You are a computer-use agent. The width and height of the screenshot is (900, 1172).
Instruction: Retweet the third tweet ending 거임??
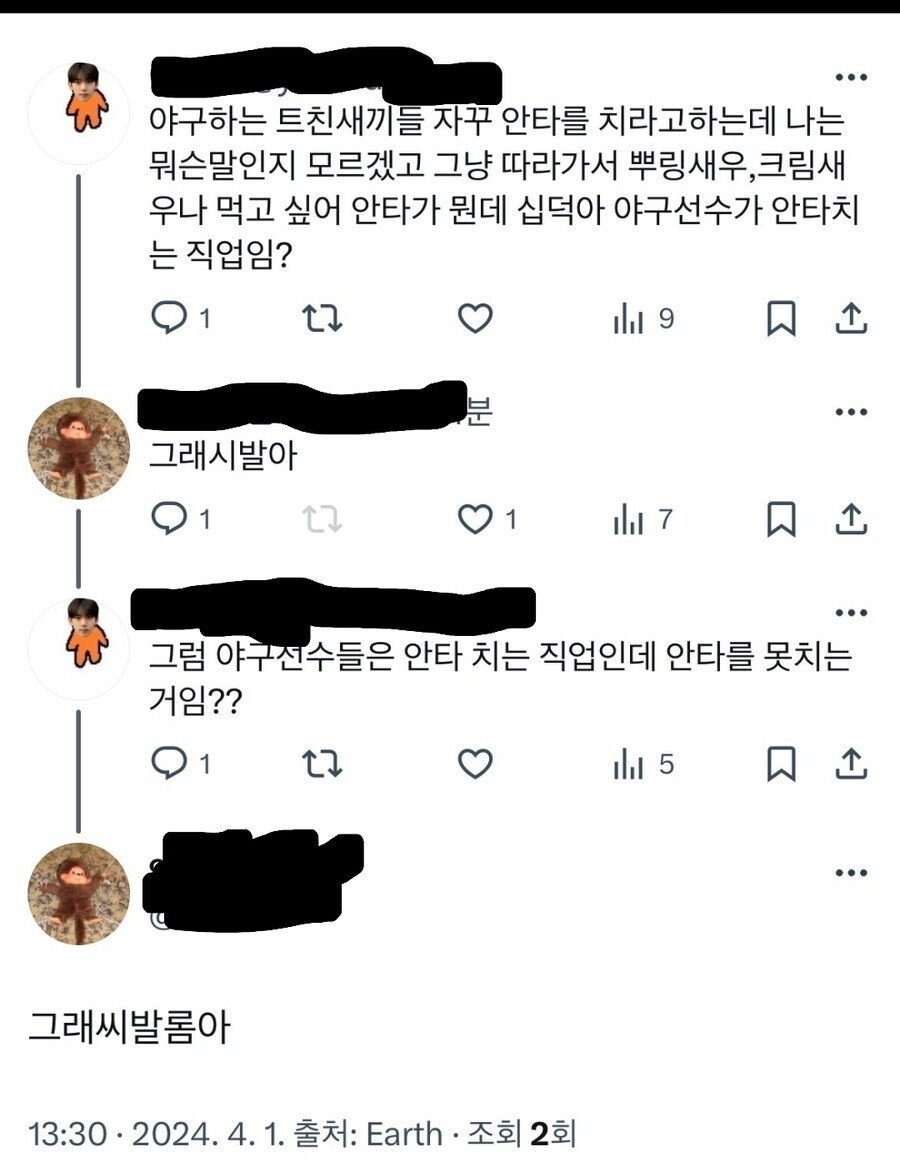(322, 765)
